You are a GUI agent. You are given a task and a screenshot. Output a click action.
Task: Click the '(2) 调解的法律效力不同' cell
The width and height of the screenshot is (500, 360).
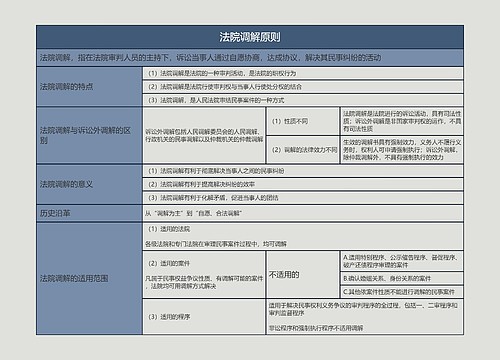[x=303, y=150]
